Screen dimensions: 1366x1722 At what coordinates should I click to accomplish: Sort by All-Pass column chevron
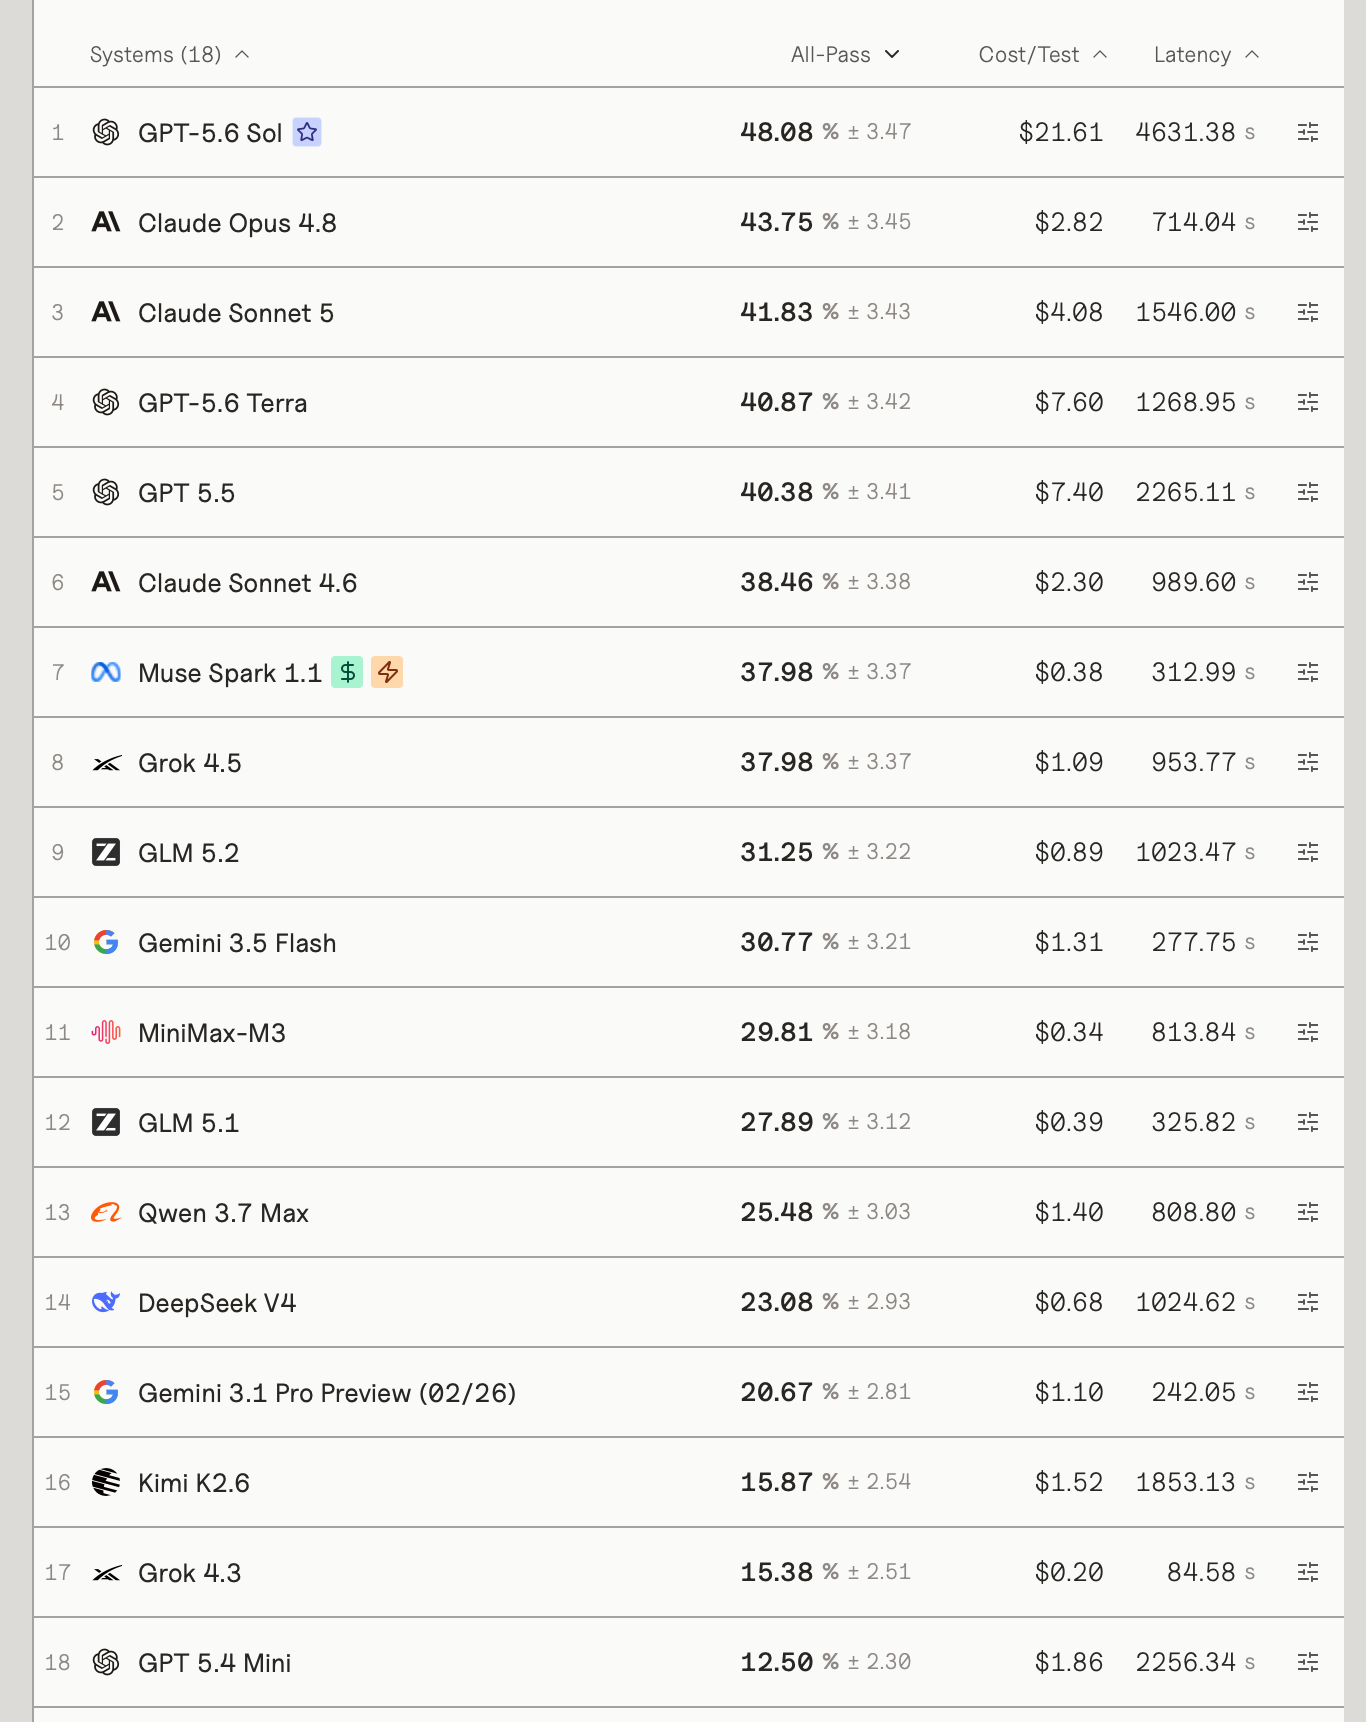(x=893, y=54)
